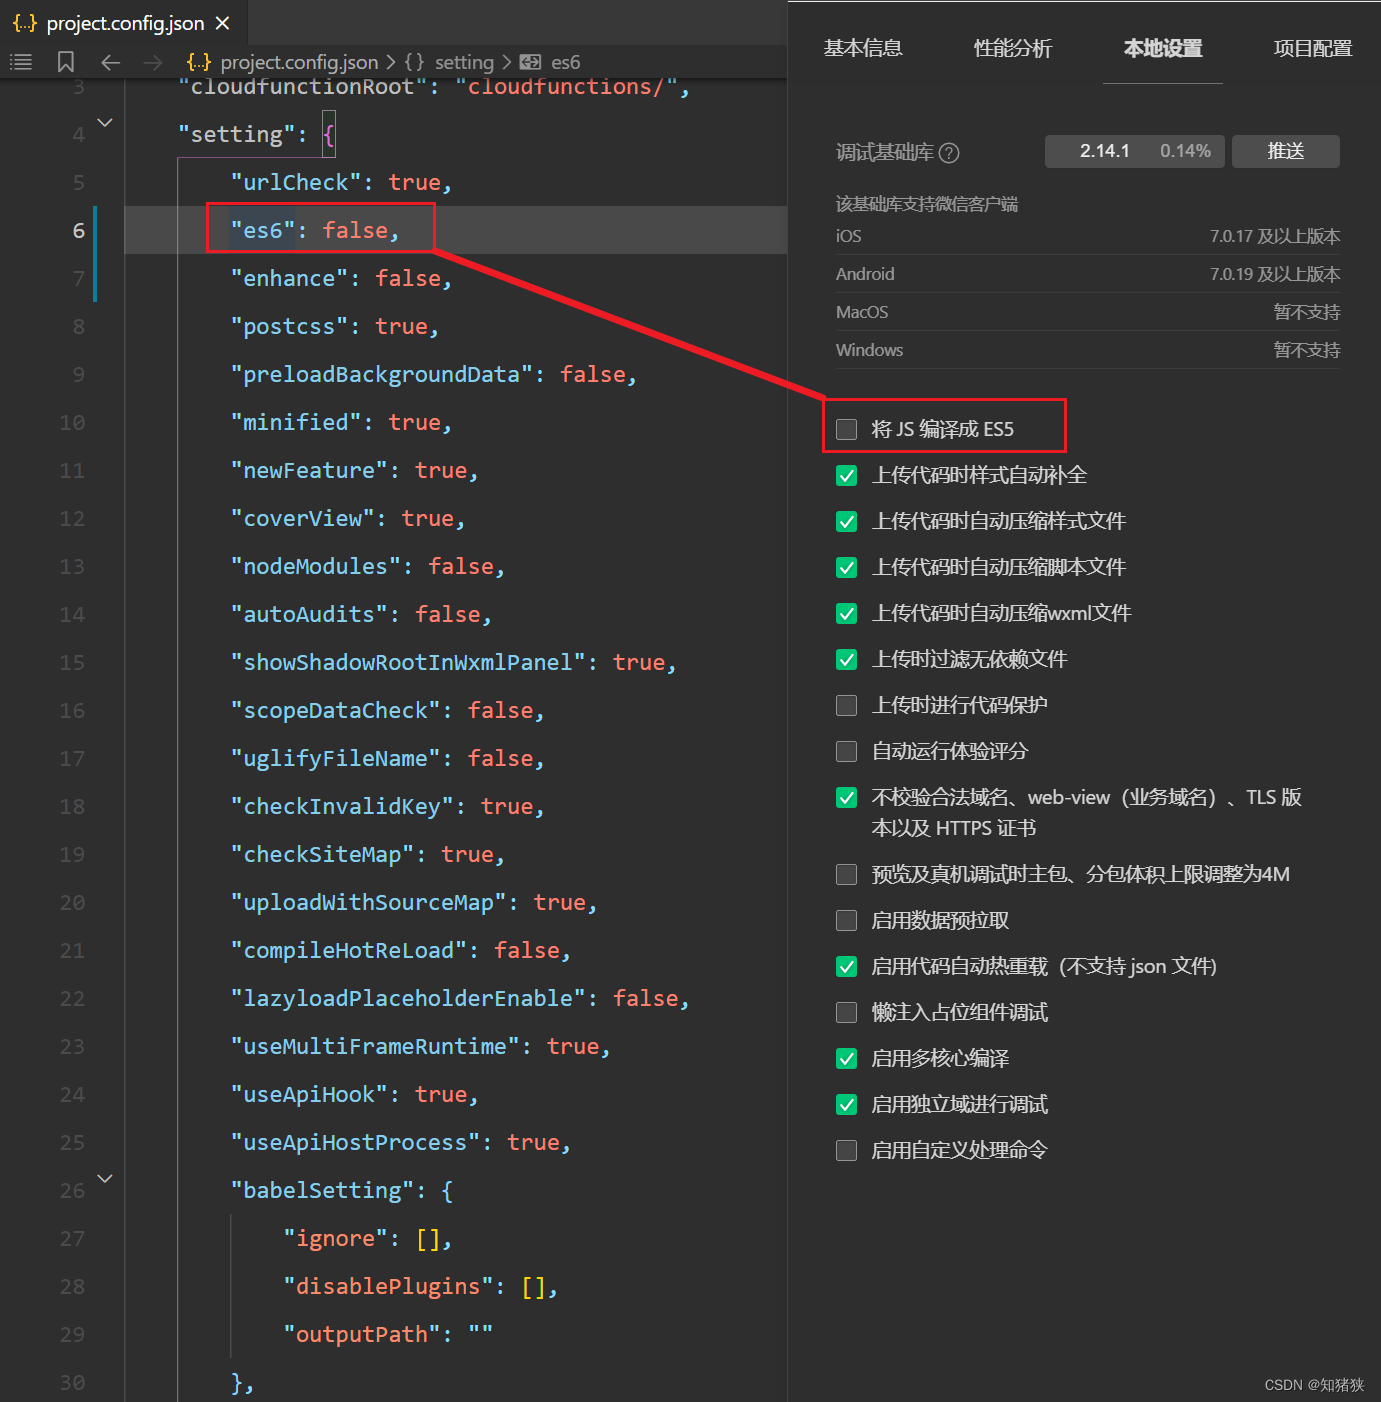Click line number 6 in the gutter
The width and height of the screenshot is (1381, 1402).
[x=78, y=230]
